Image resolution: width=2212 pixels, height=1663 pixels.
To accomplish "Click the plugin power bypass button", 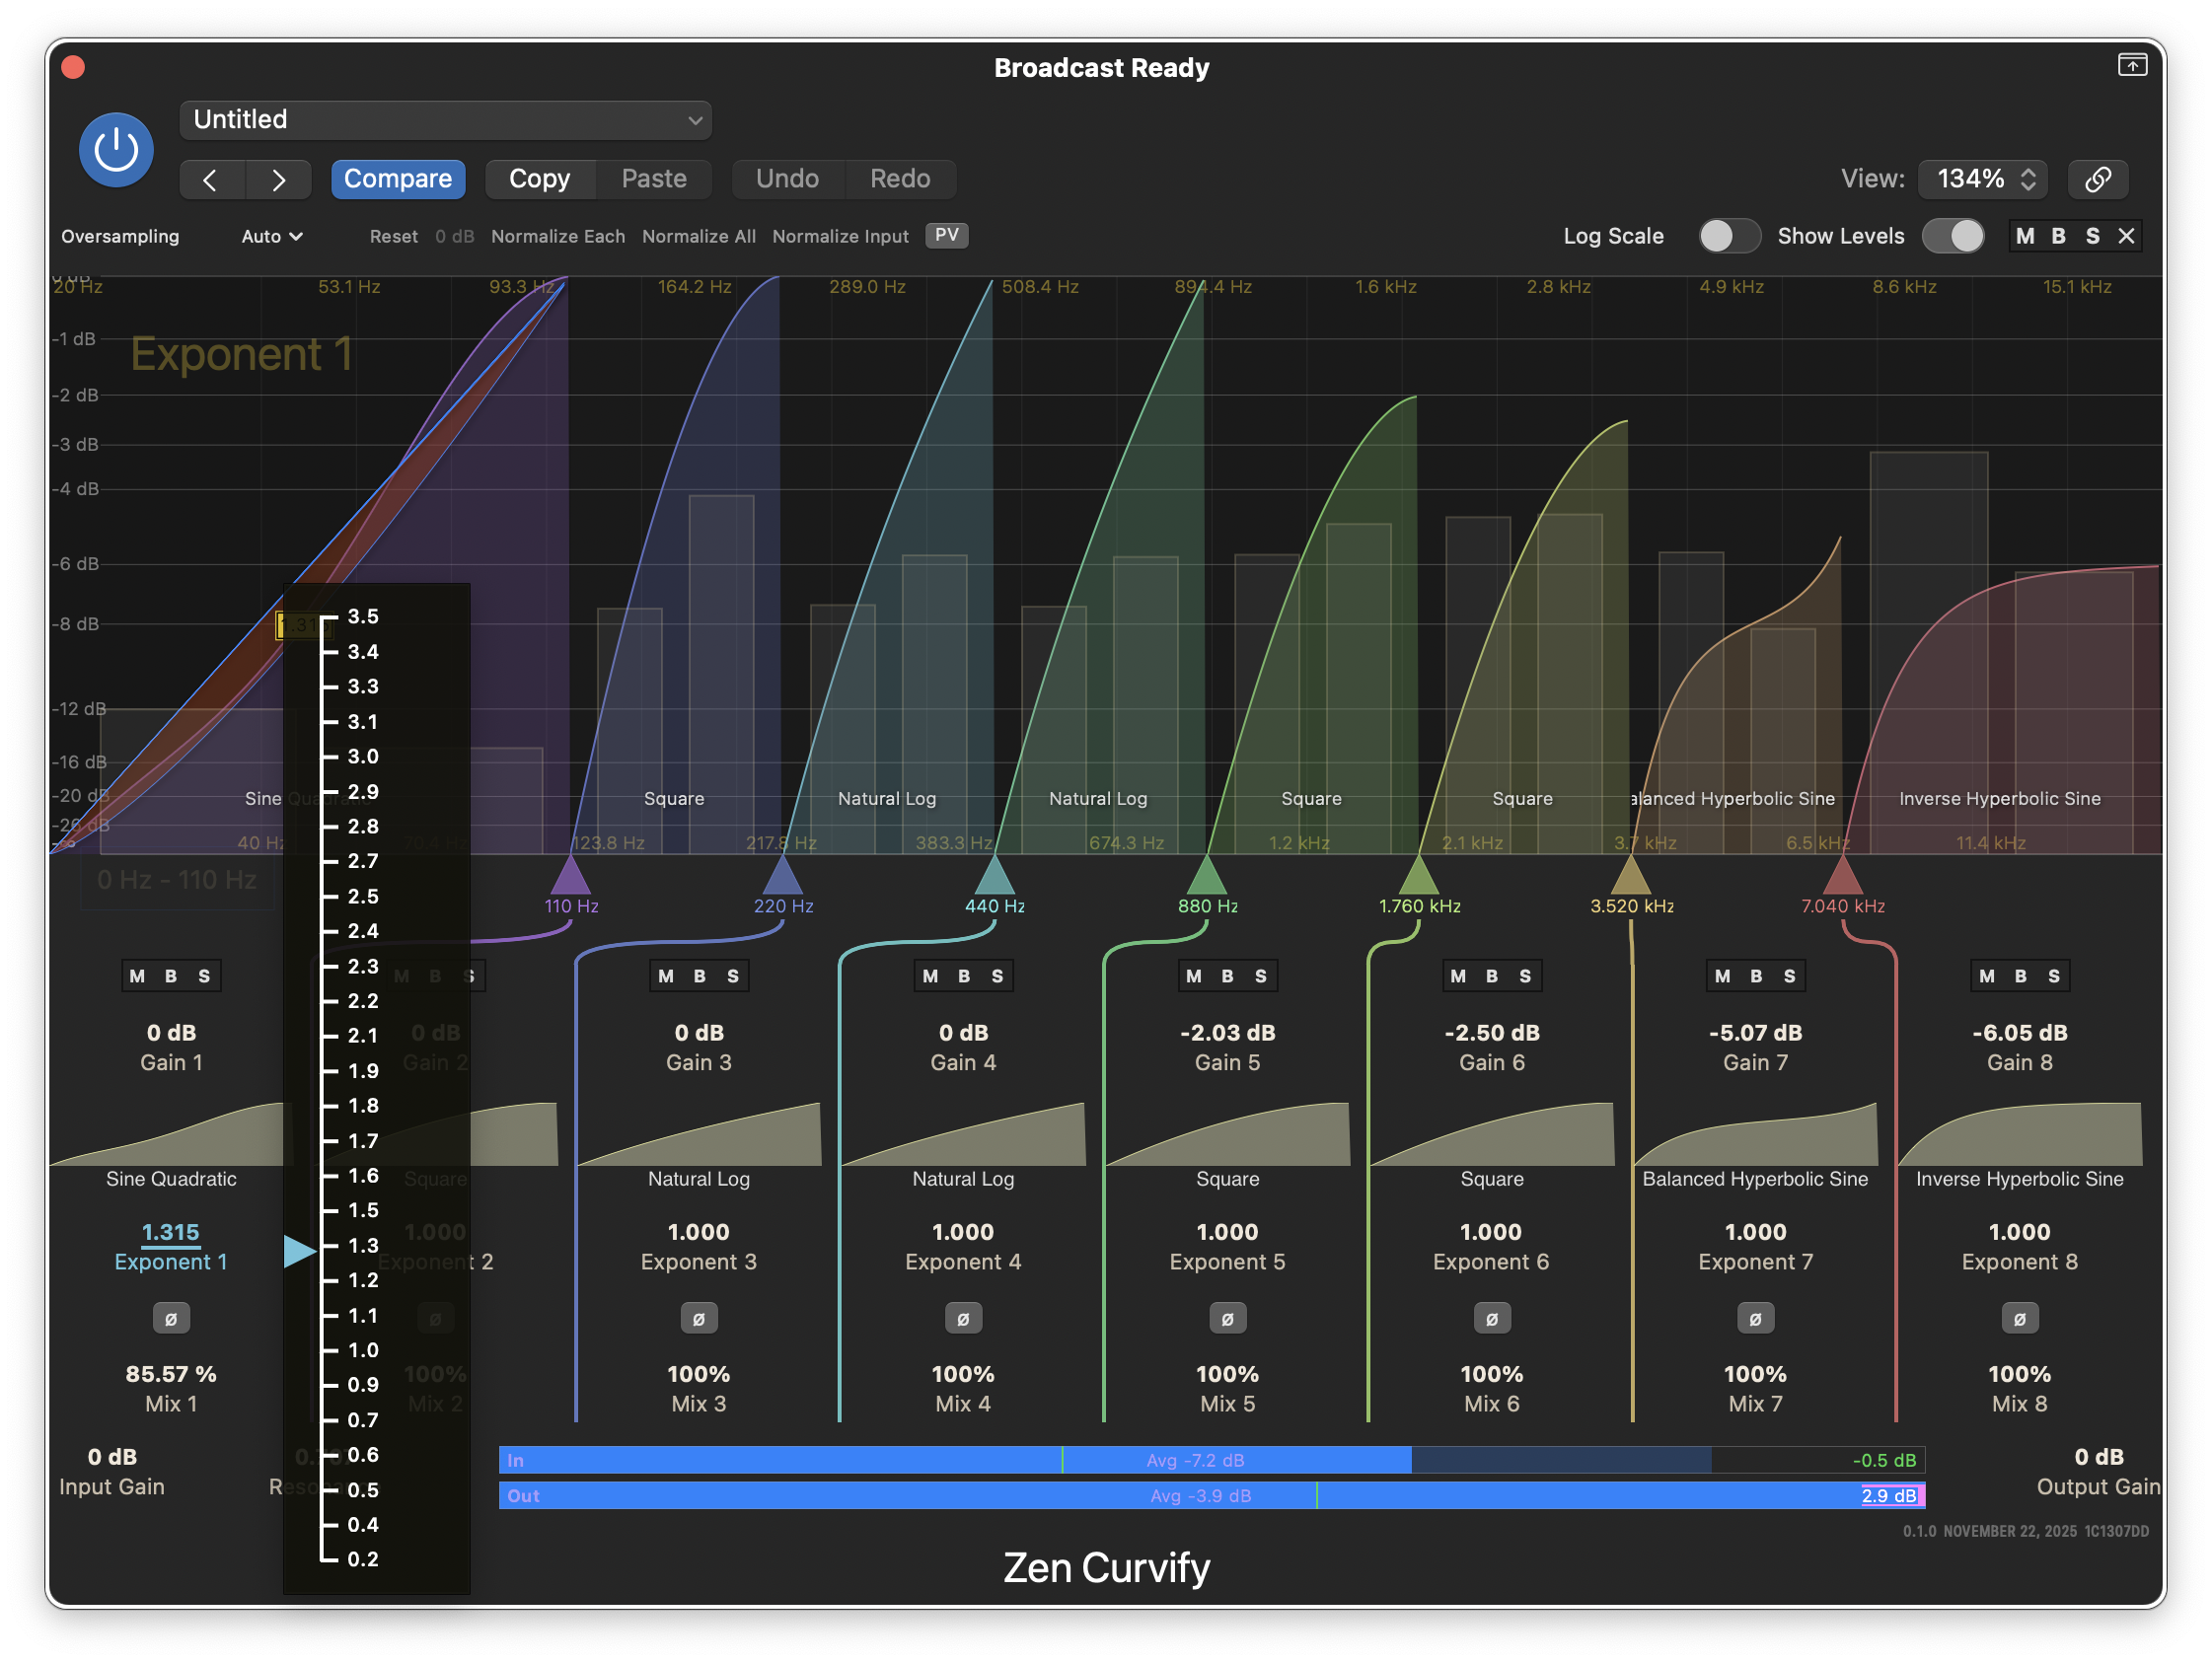I will 116,150.
